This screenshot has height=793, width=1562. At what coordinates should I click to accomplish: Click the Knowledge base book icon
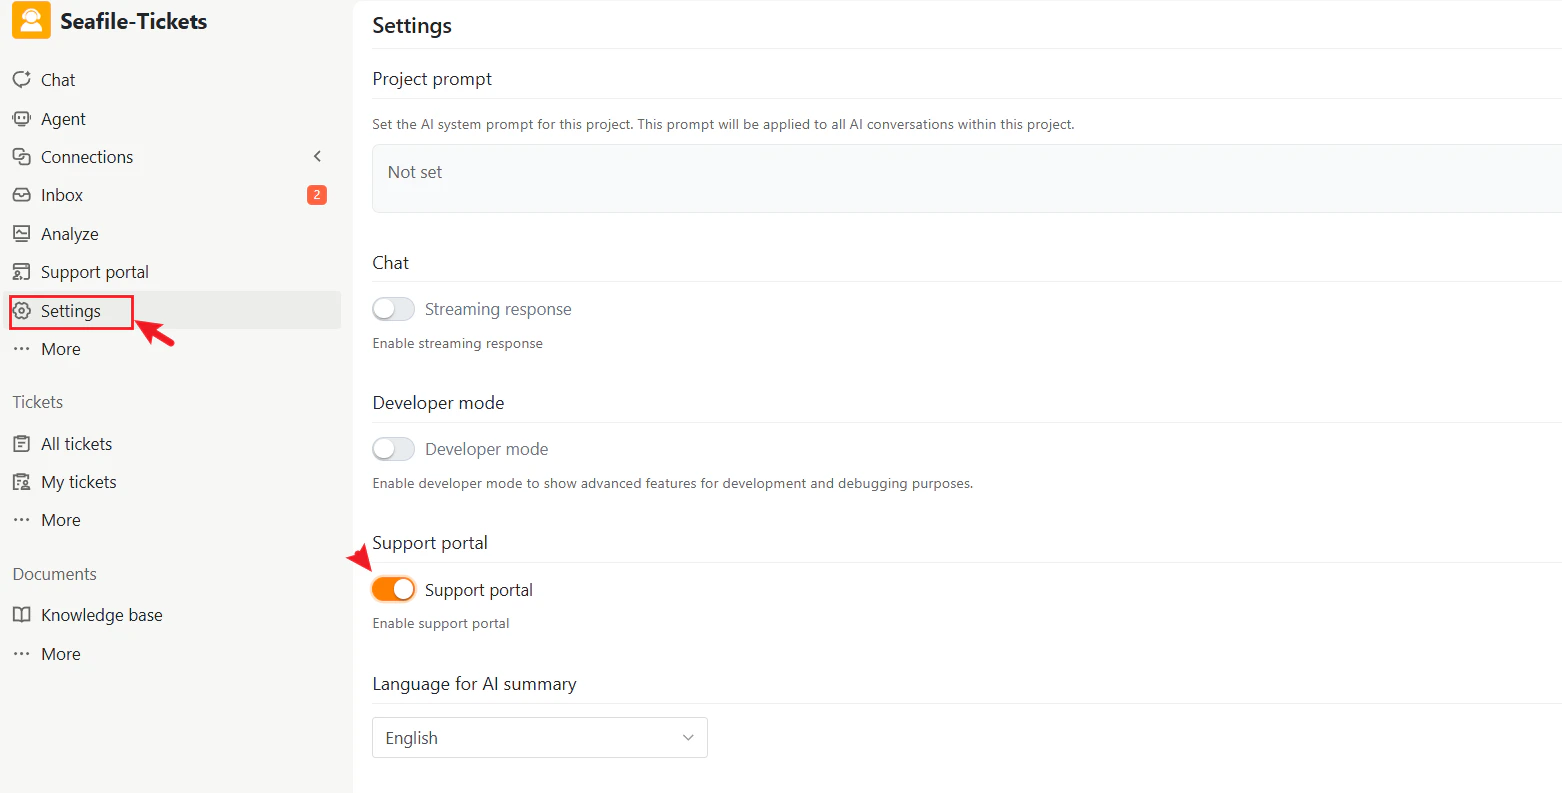point(21,615)
